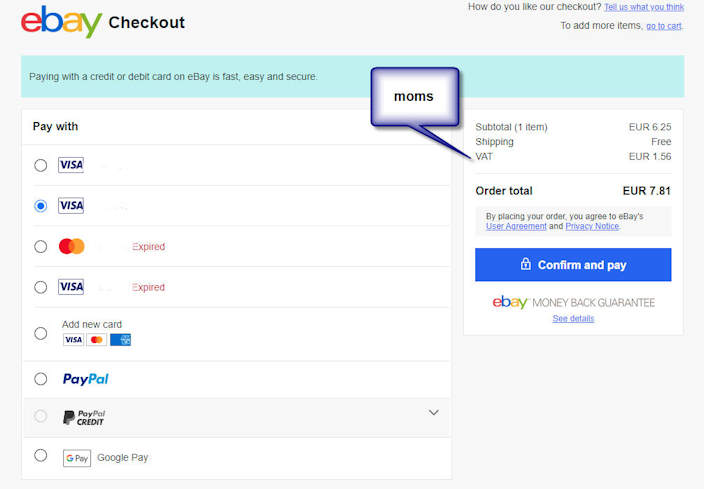Click the Visa icon on the expired Visa card
The width and height of the screenshot is (704, 489).
pyautogui.click(x=71, y=286)
